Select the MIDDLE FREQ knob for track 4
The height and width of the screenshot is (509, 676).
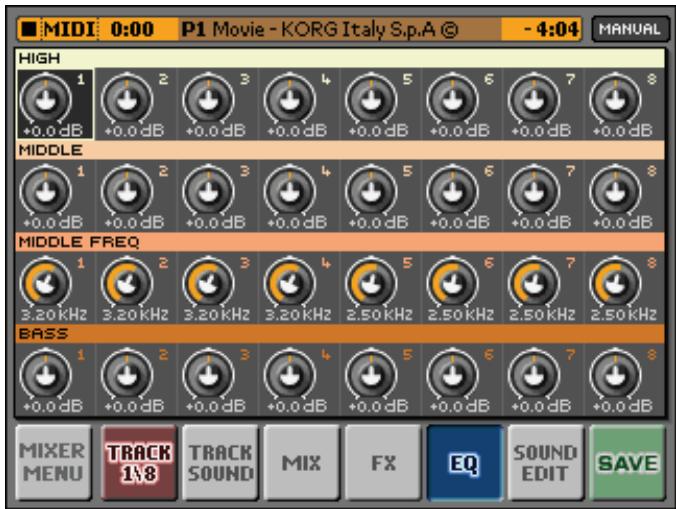click(290, 283)
